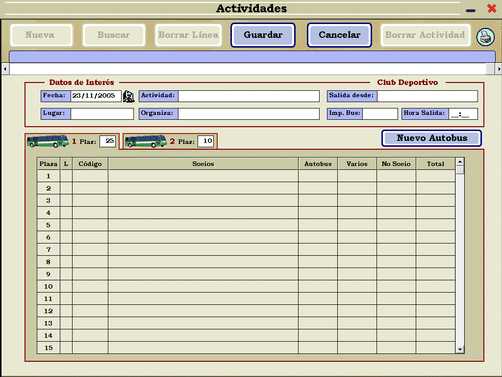The image size is (502, 377).
Task: Select row number 10 in the Plaza column
Action: (x=48, y=286)
